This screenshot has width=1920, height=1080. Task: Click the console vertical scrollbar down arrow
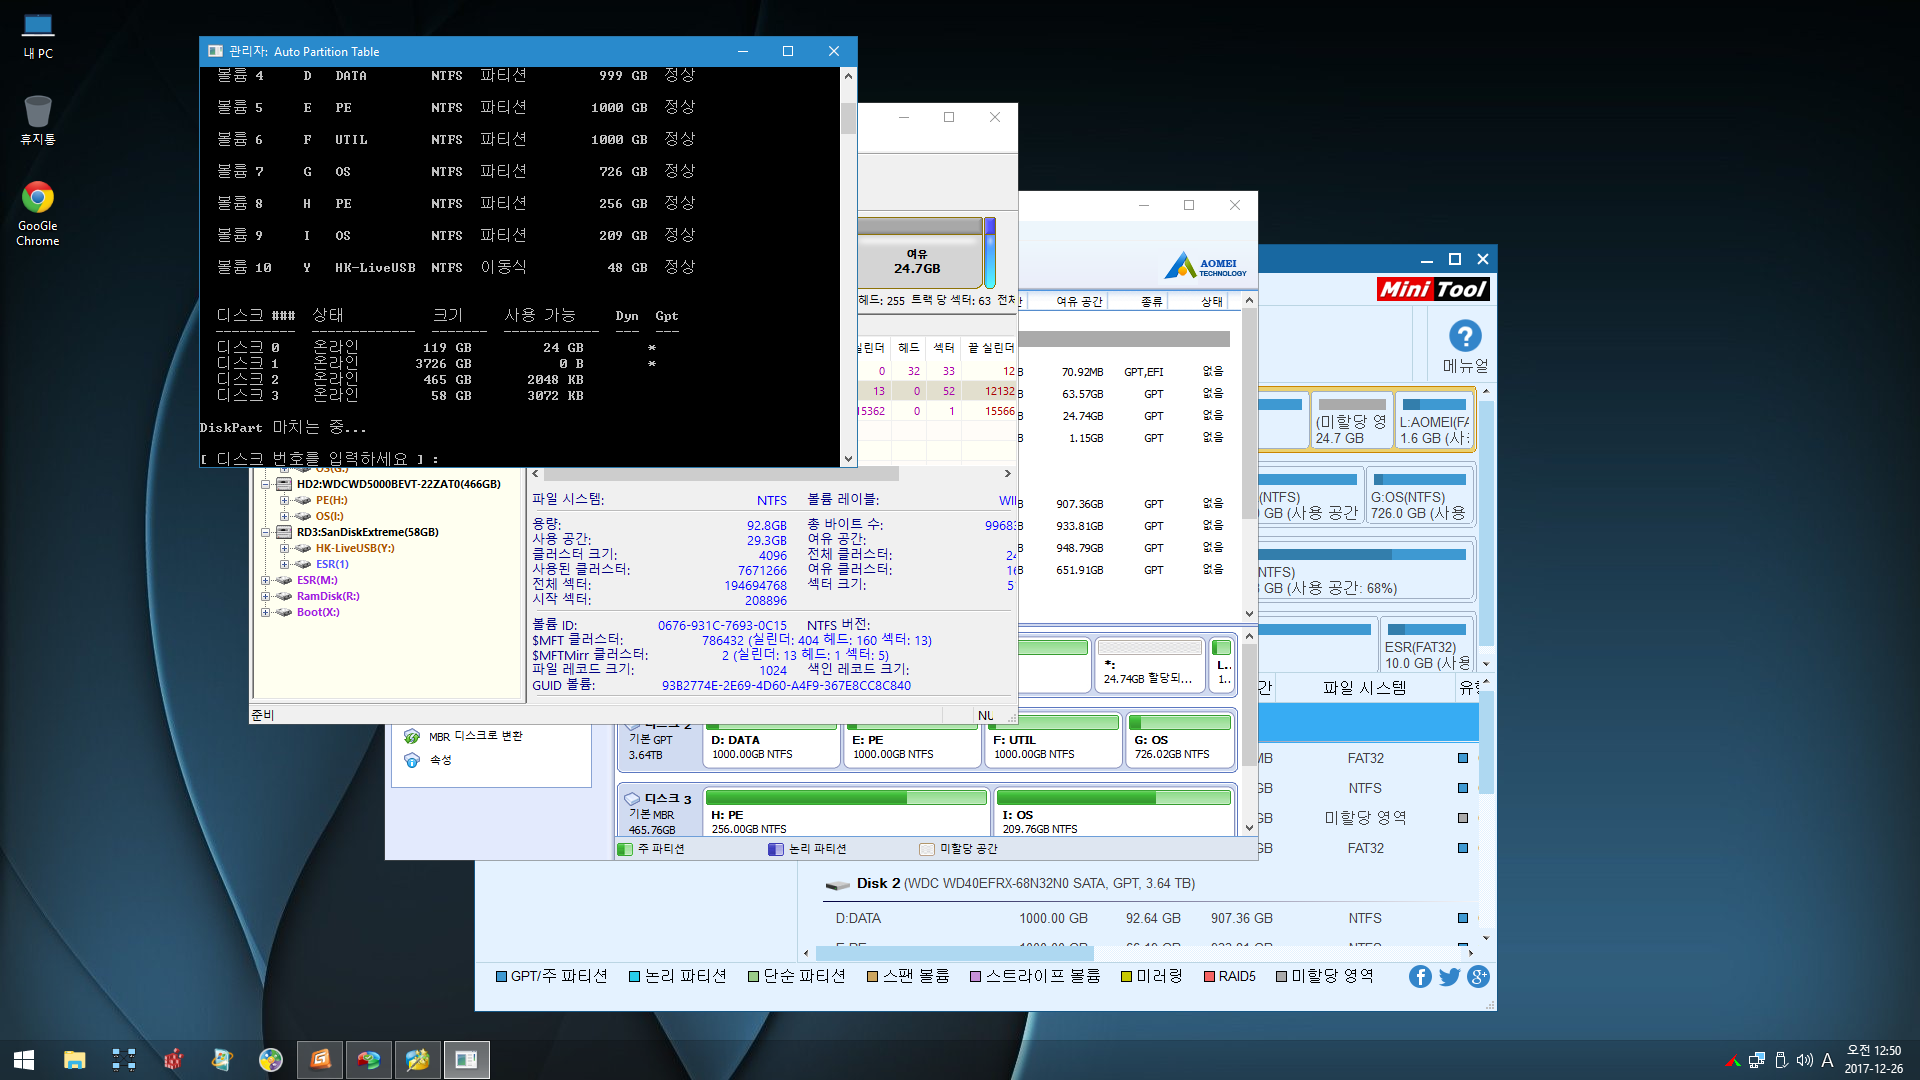(848, 459)
